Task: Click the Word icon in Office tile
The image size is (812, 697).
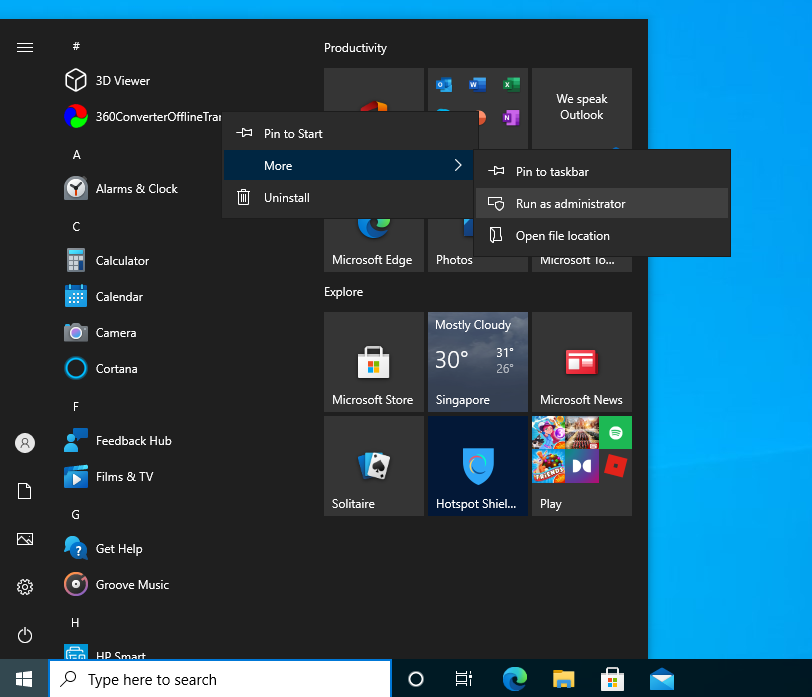Action: (x=477, y=84)
